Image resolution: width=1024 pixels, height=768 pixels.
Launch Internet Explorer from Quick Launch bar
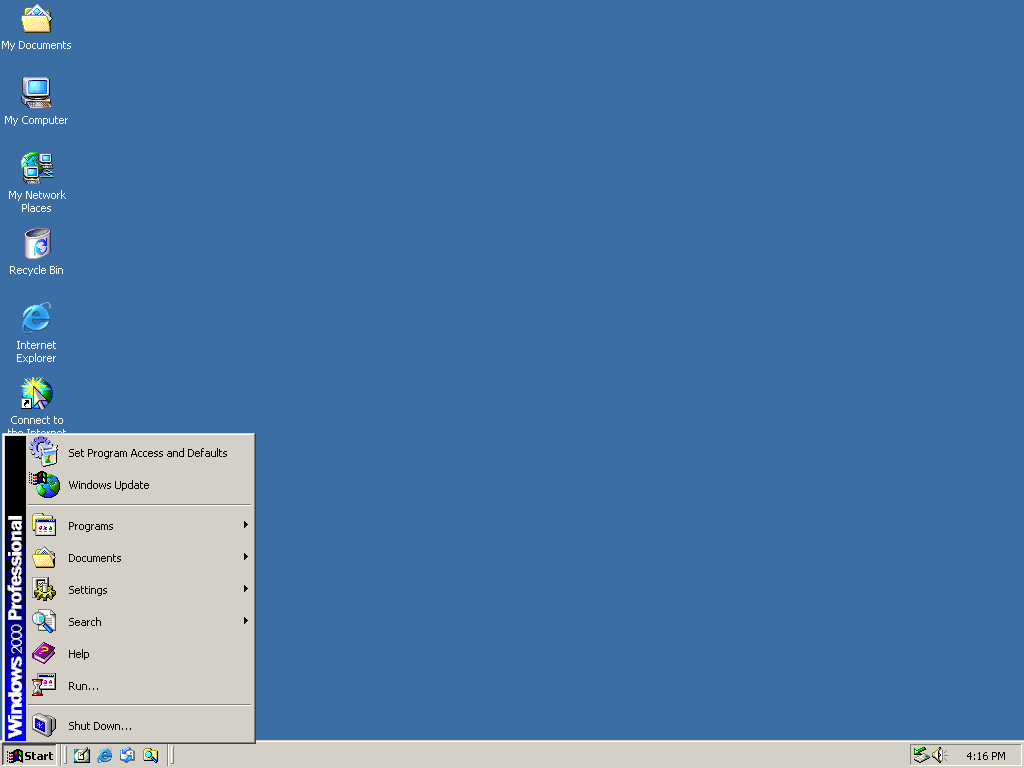pyautogui.click(x=104, y=755)
